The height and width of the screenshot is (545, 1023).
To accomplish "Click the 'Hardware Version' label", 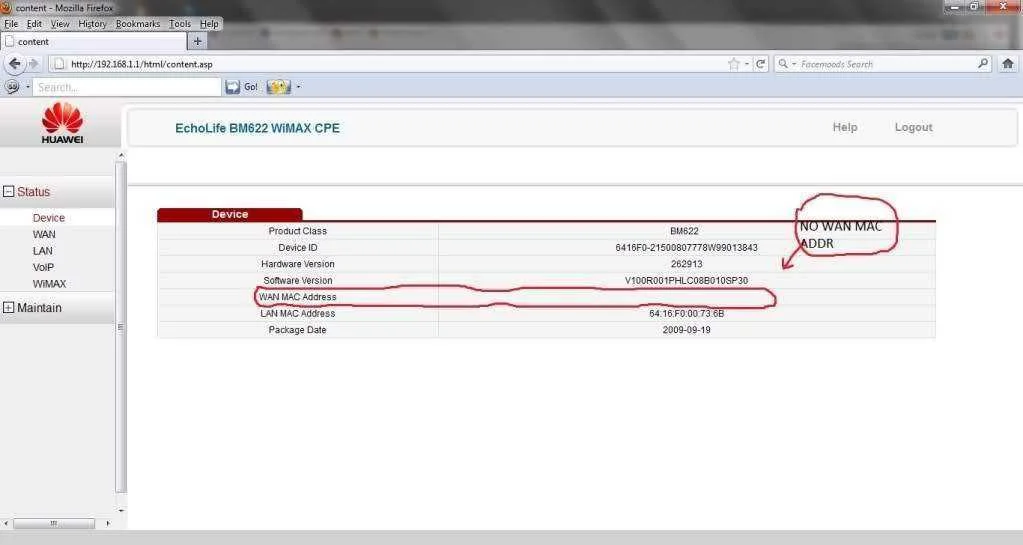I will [298, 264].
